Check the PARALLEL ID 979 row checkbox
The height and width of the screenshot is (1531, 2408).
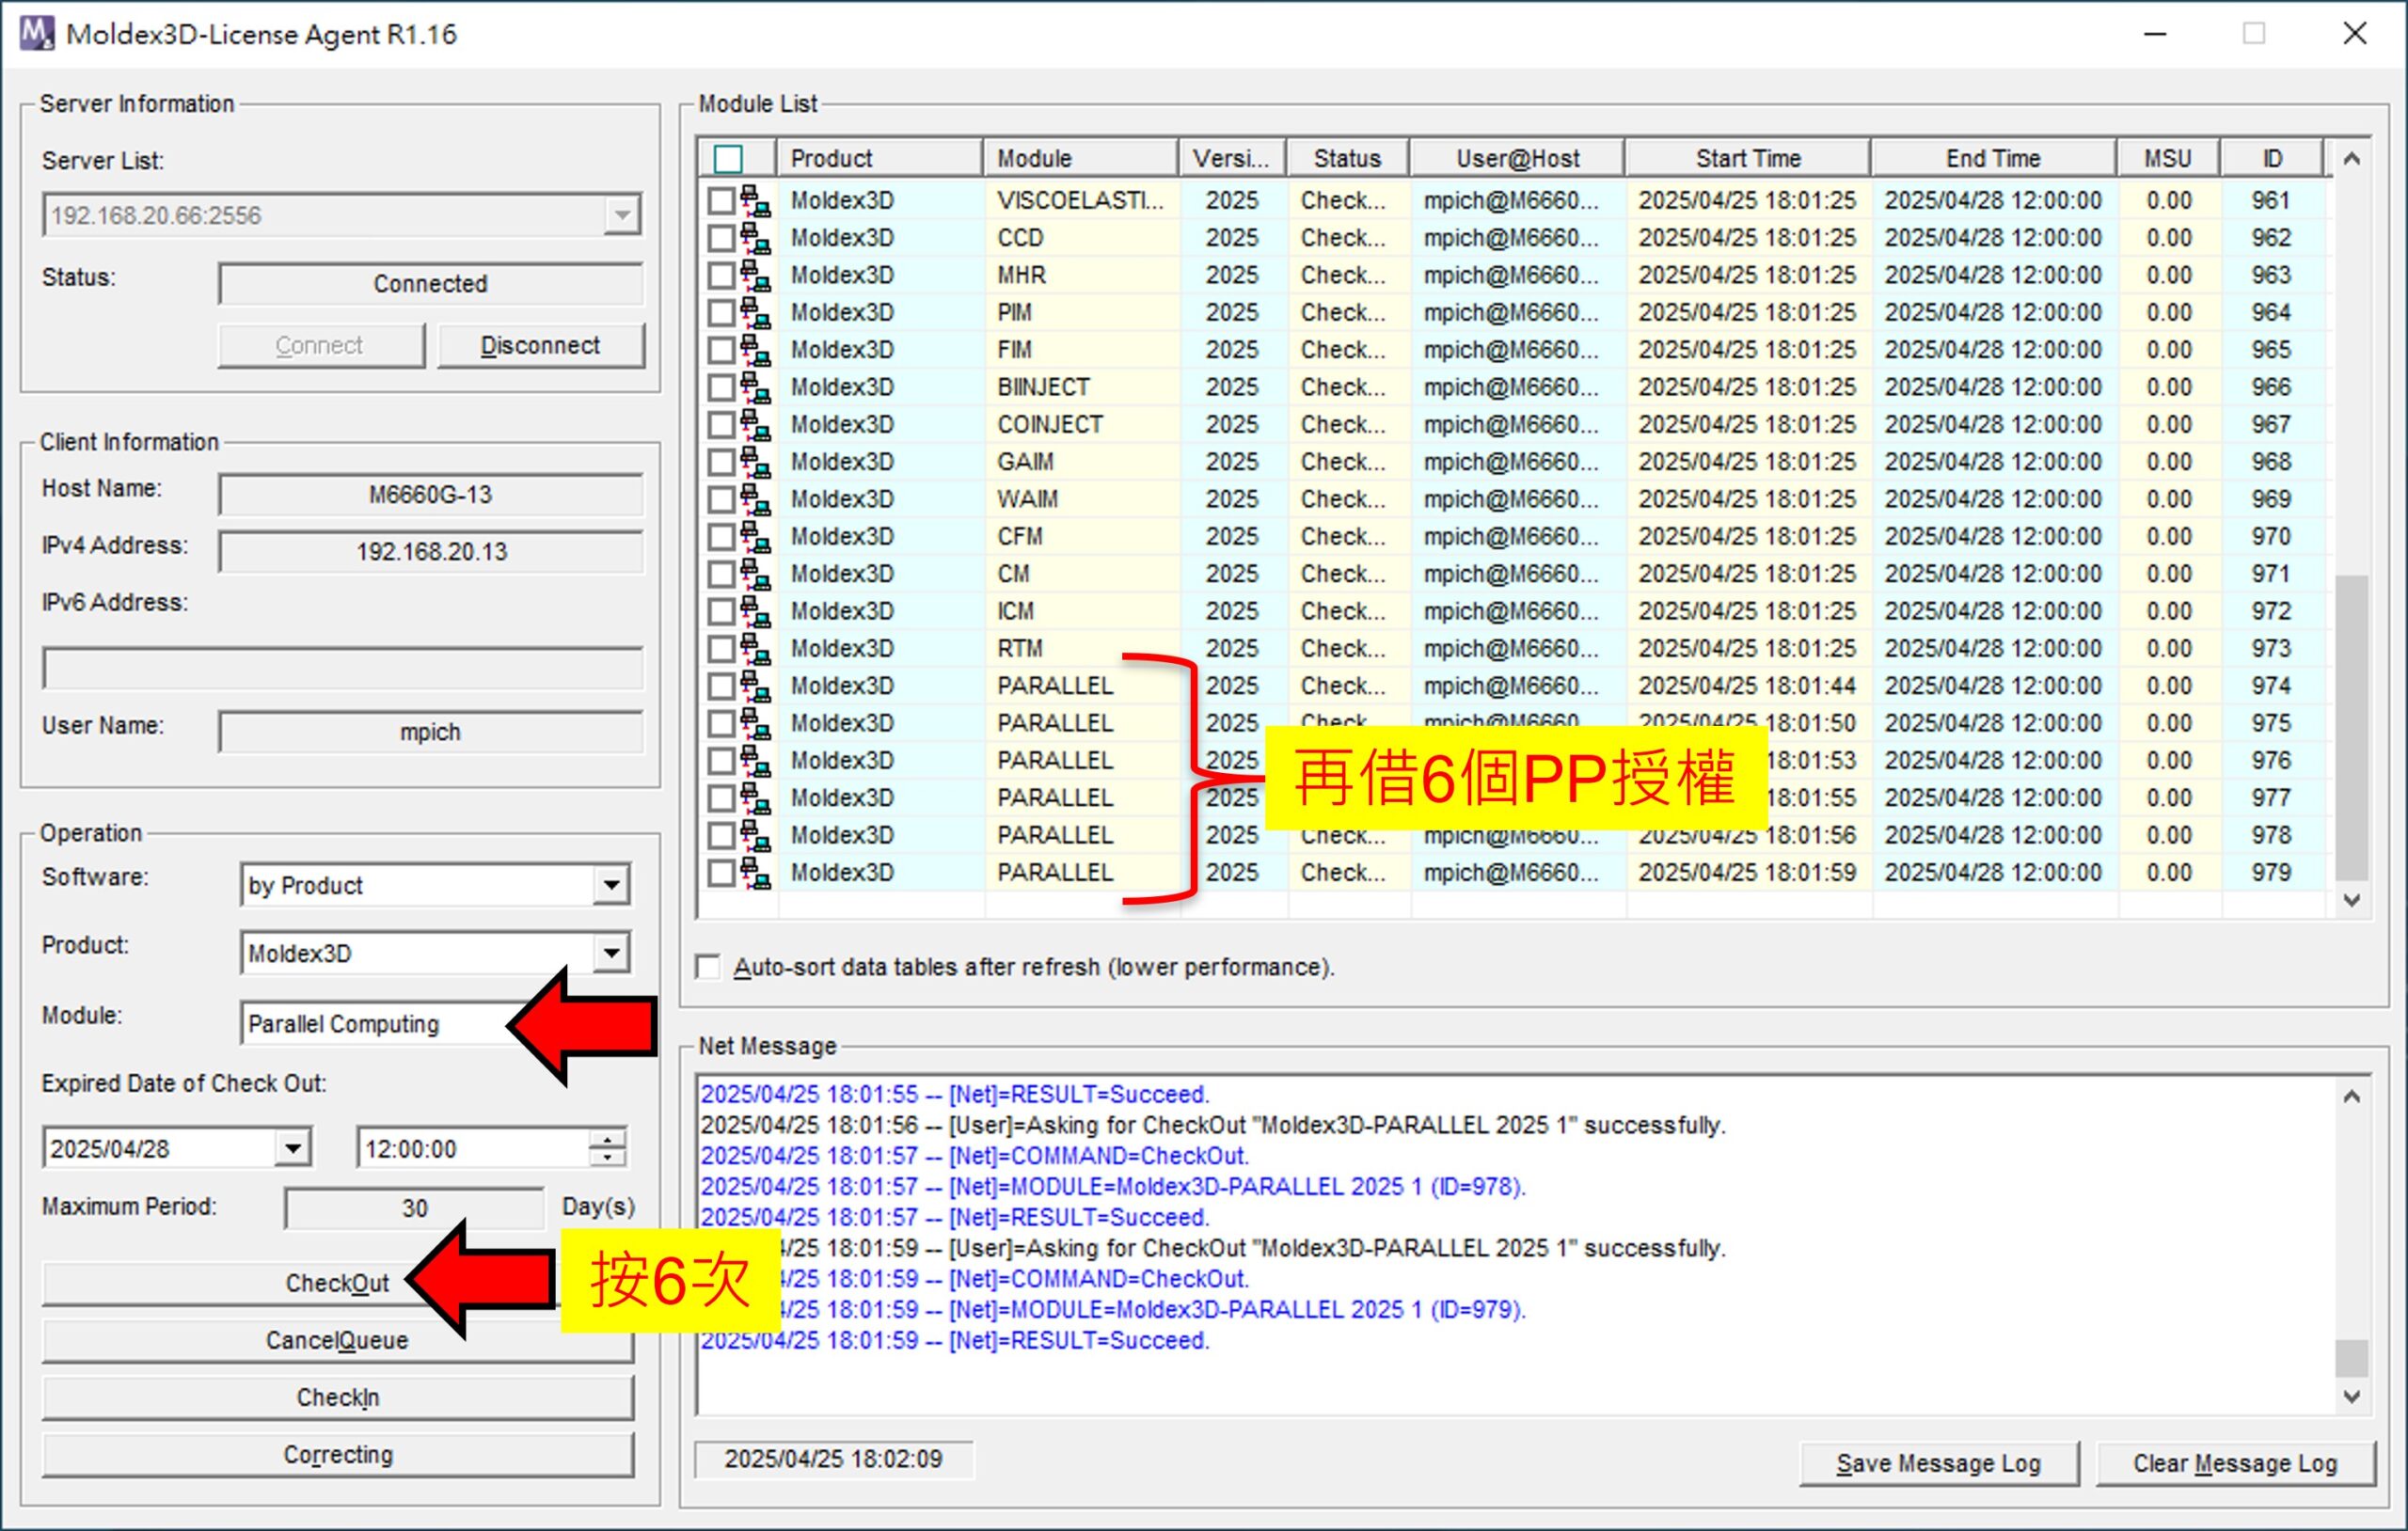coord(721,872)
